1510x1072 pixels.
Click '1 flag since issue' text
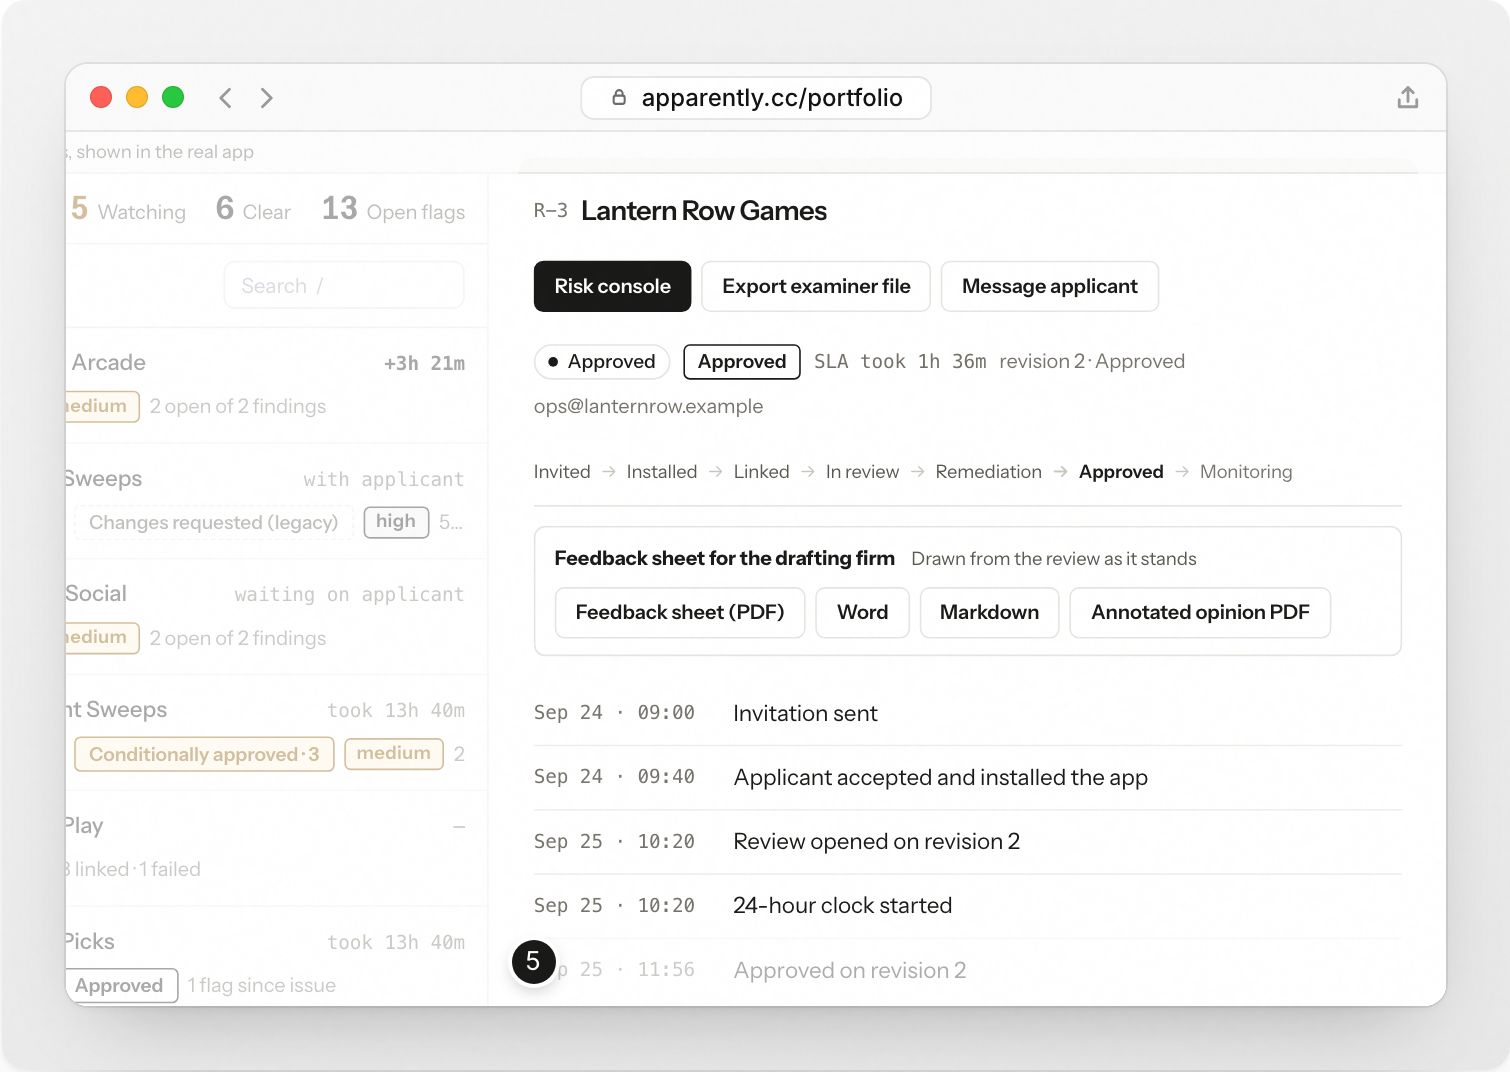(x=262, y=986)
